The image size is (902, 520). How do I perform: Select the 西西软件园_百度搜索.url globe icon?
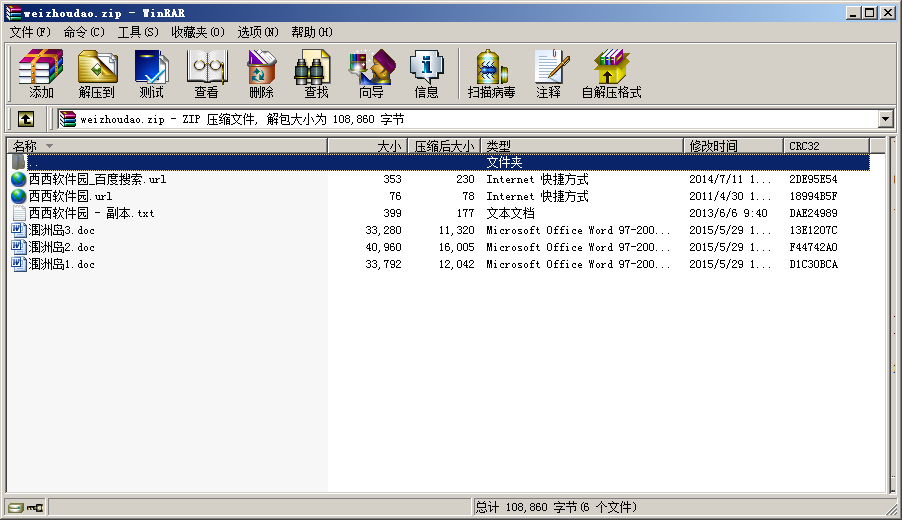pyautogui.click(x=18, y=179)
